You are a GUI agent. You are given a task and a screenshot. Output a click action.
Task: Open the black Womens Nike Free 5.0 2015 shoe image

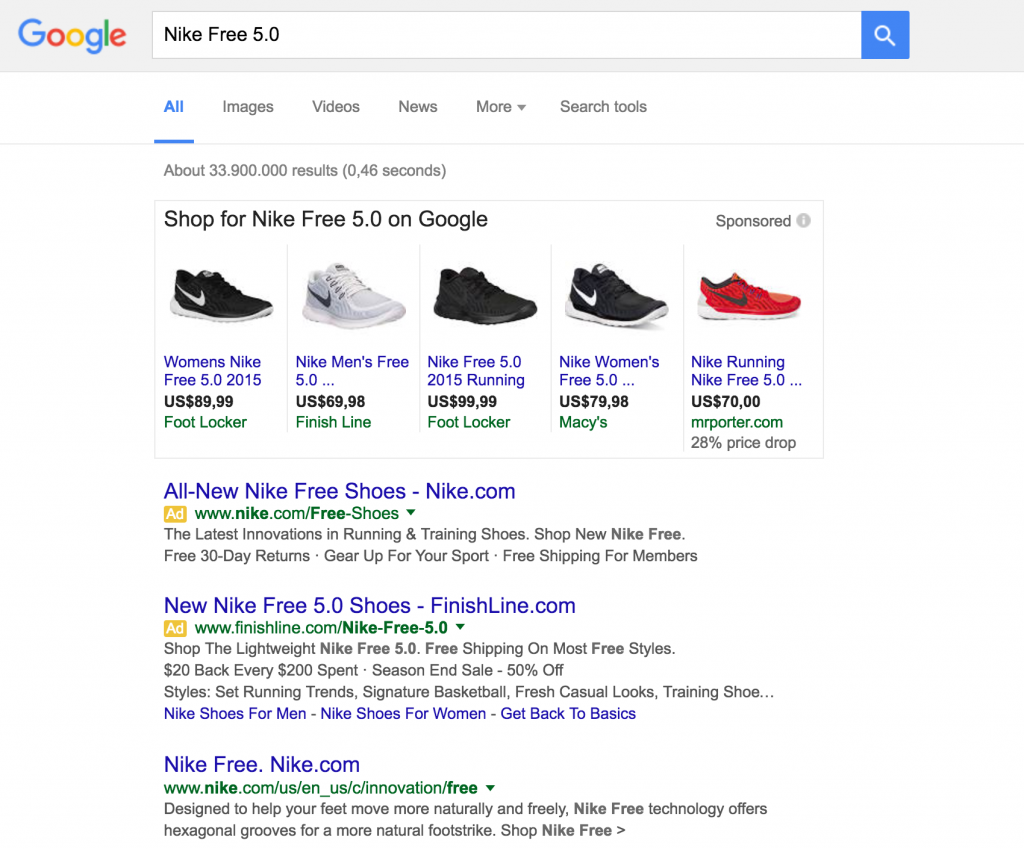221,295
